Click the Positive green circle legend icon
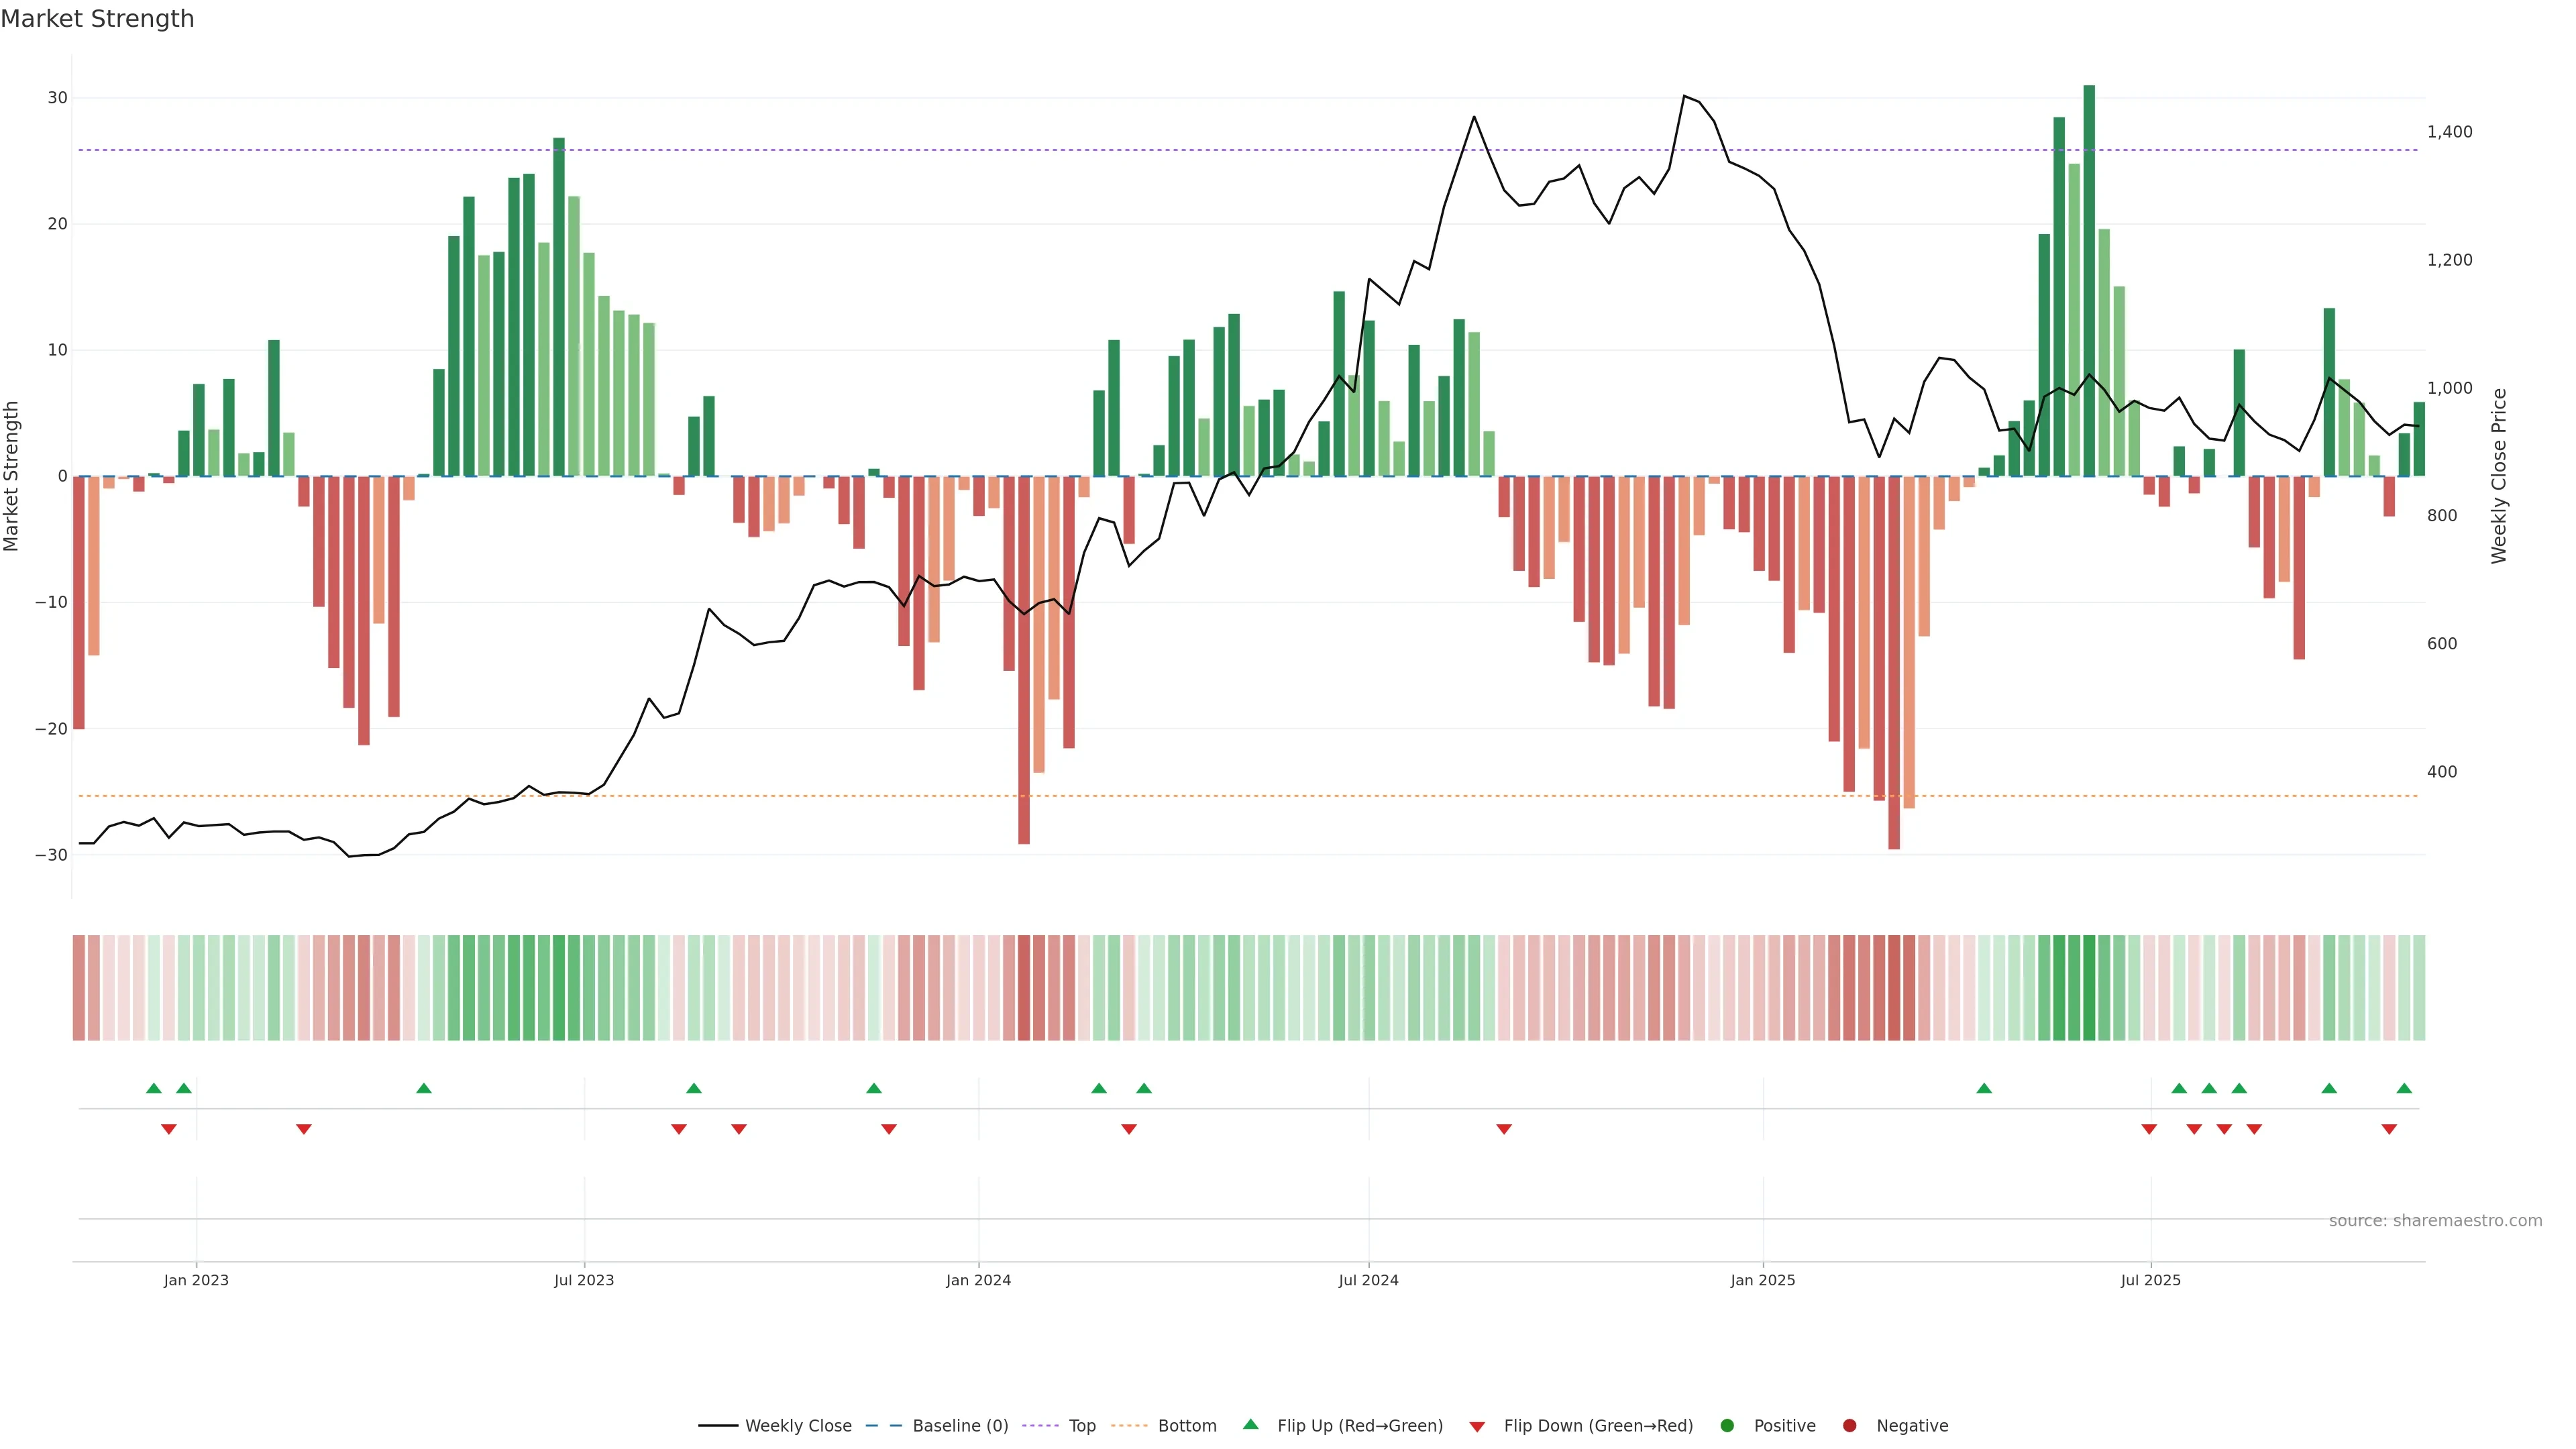Viewport: 2576px width, 1449px height. tap(1727, 1426)
